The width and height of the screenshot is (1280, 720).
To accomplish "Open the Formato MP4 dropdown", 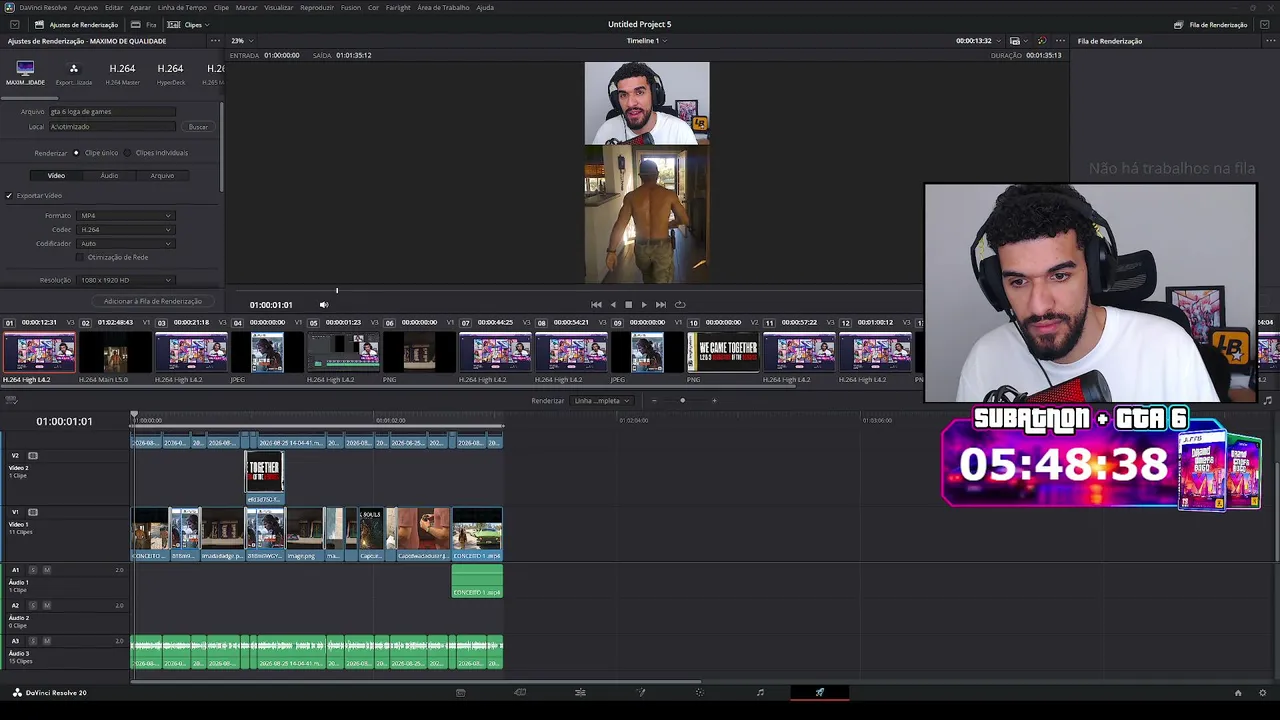I will (x=126, y=216).
